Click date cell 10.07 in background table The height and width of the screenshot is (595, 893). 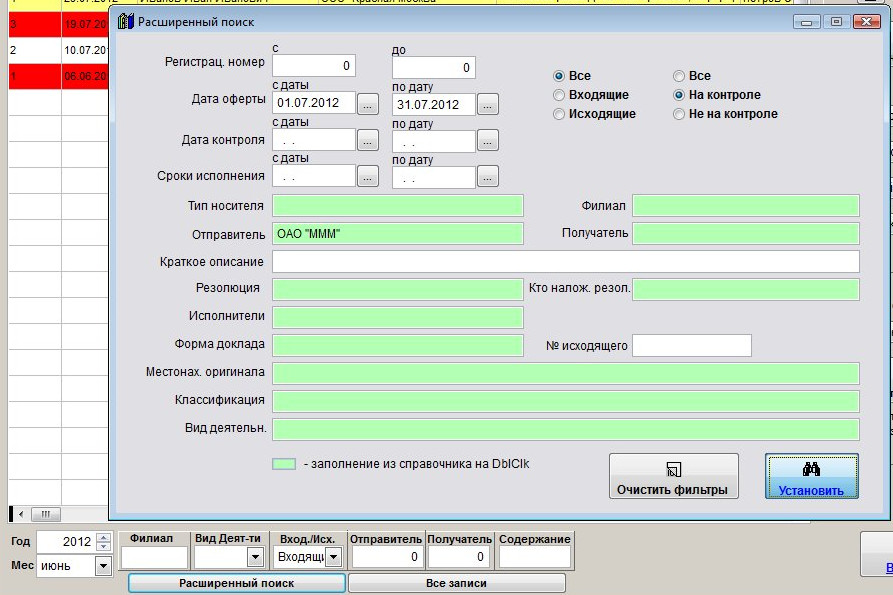coord(85,50)
